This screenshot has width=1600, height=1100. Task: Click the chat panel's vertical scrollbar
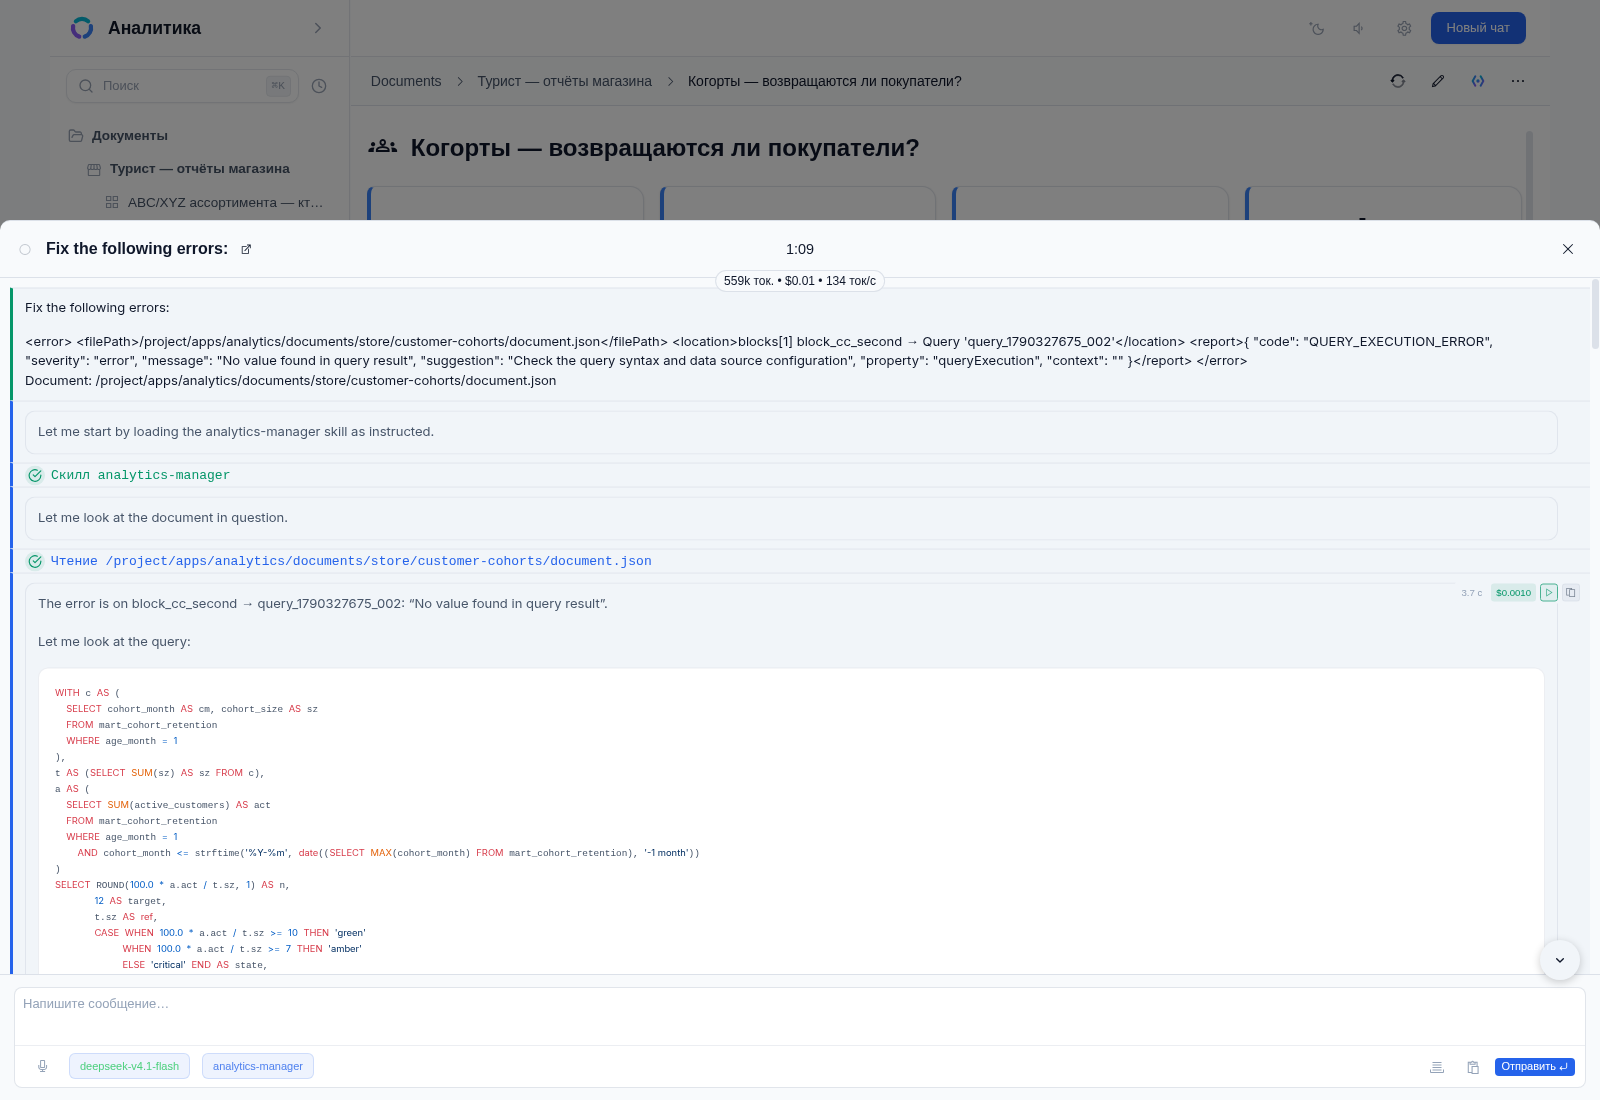[x=1595, y=315]
